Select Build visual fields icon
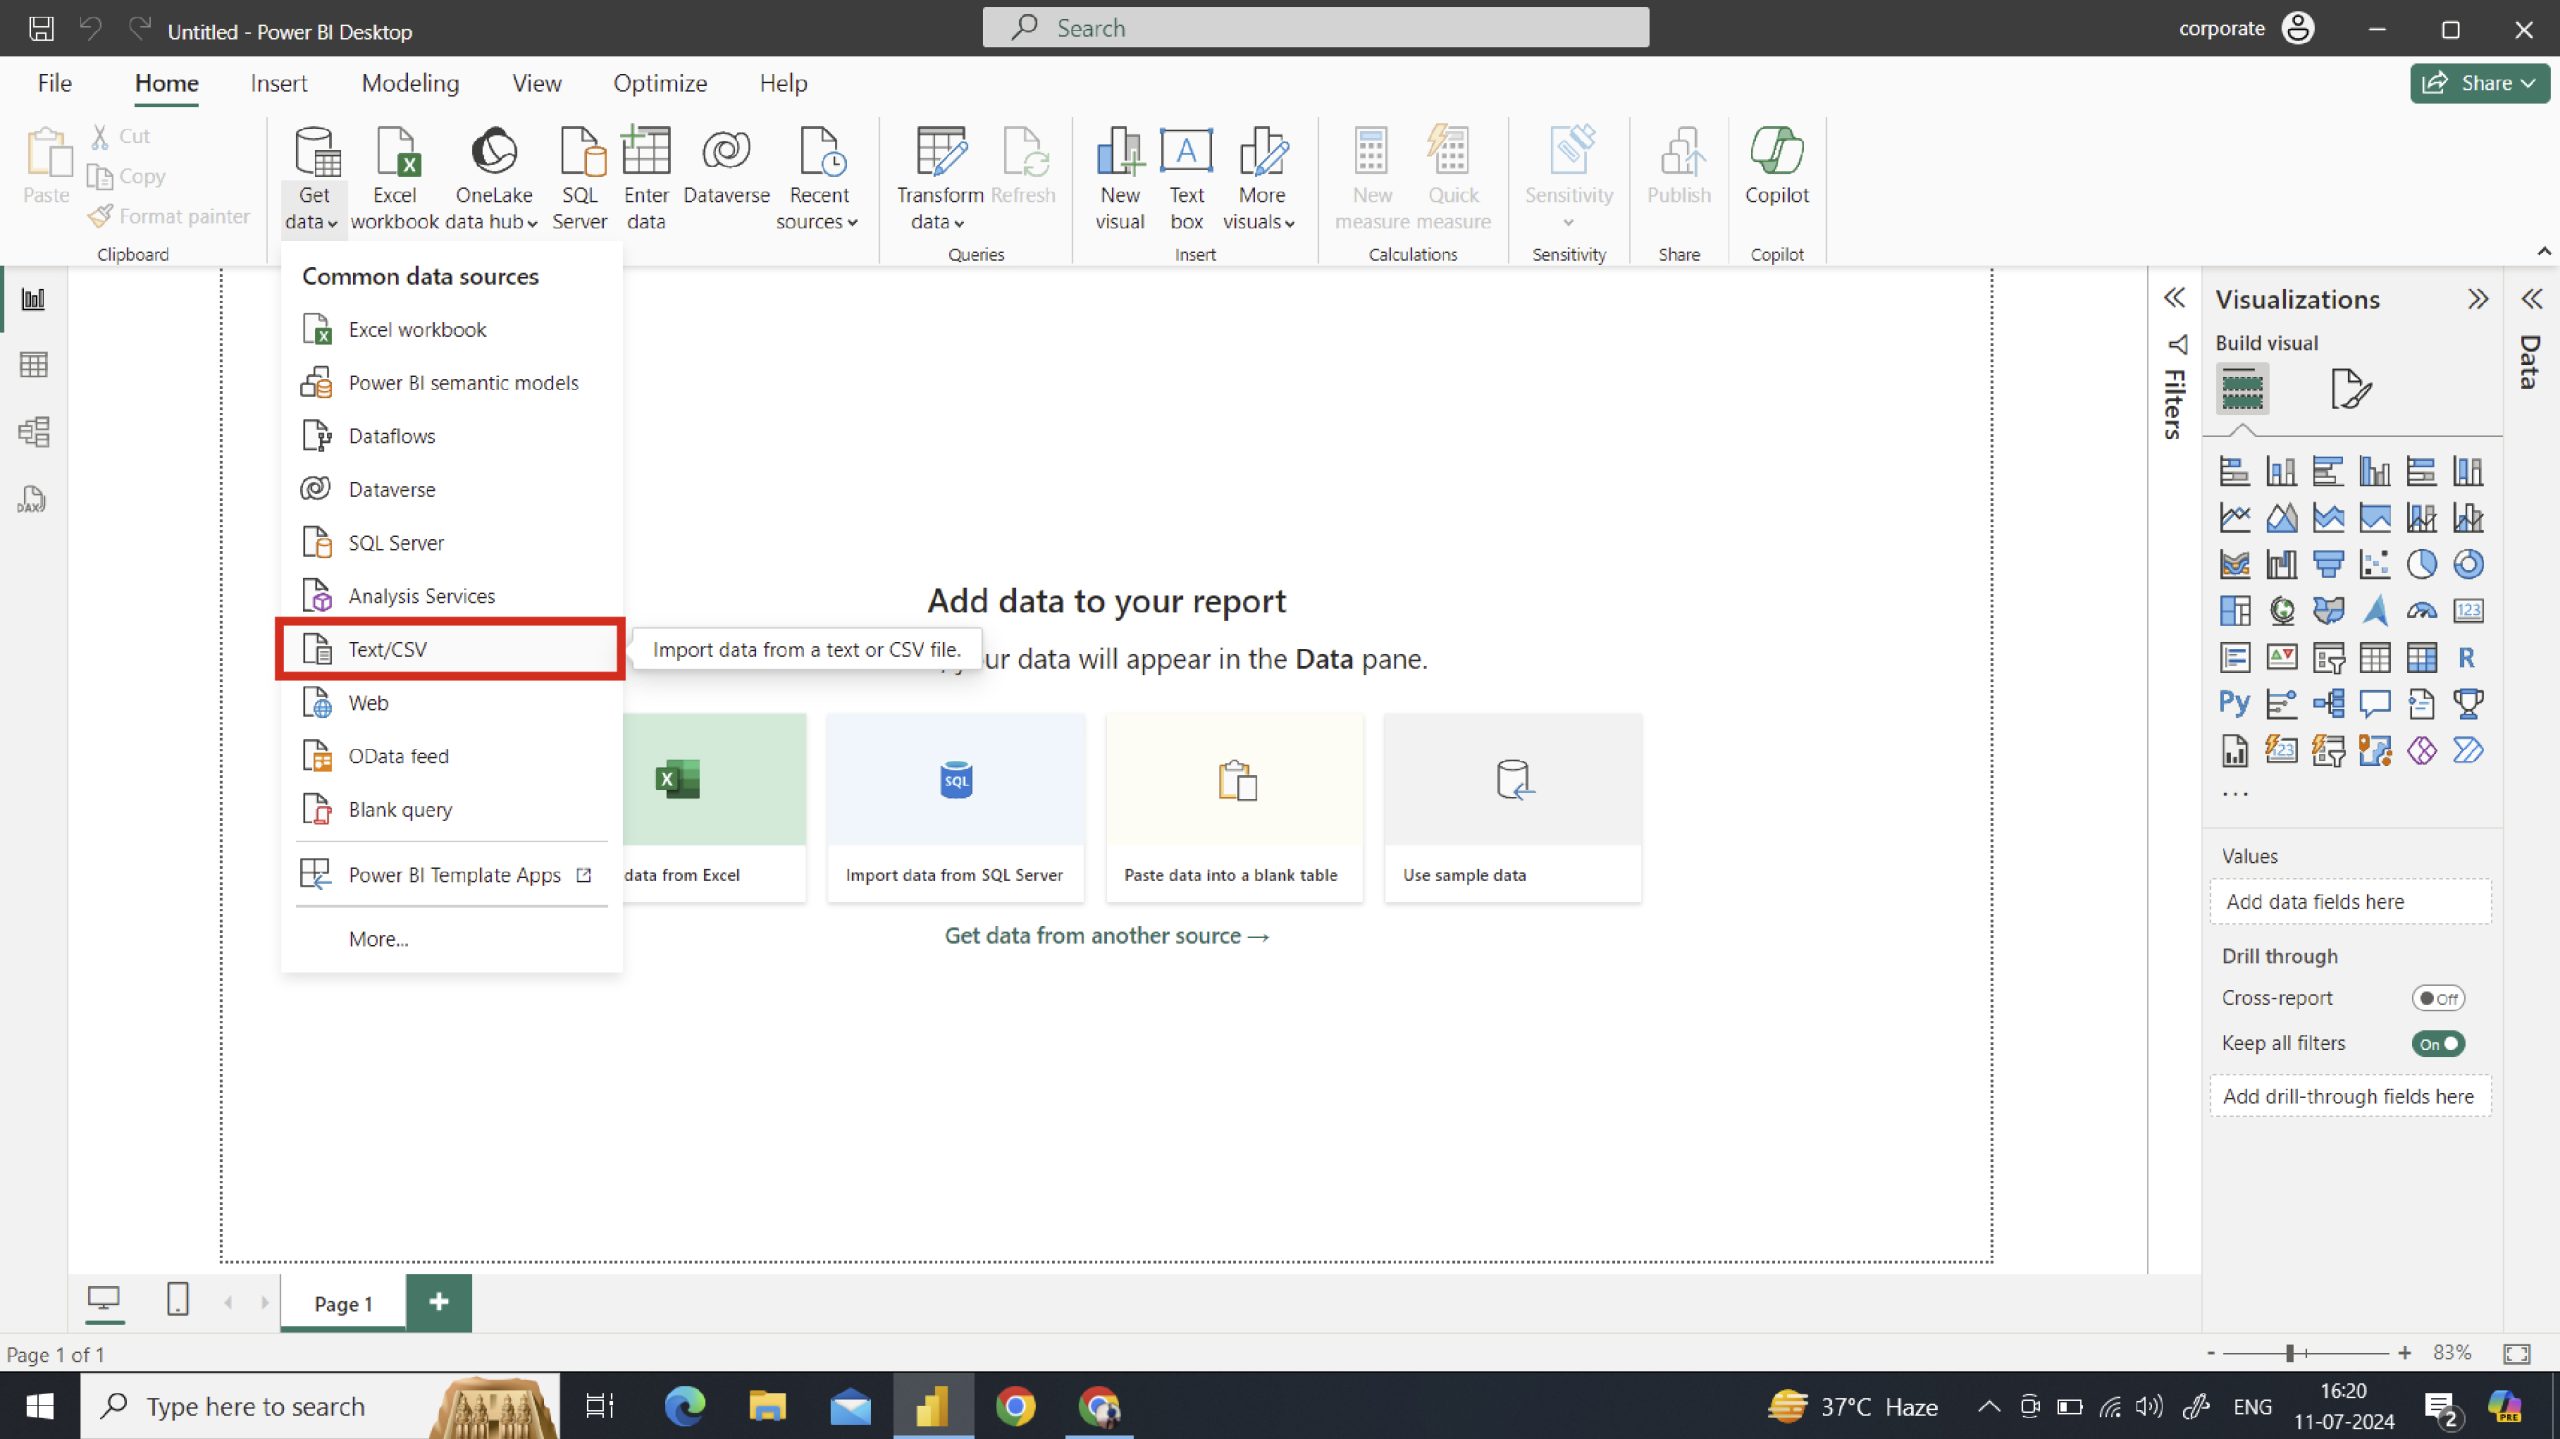The width and height of the screenshot is (2560, 1439). 2242,388
